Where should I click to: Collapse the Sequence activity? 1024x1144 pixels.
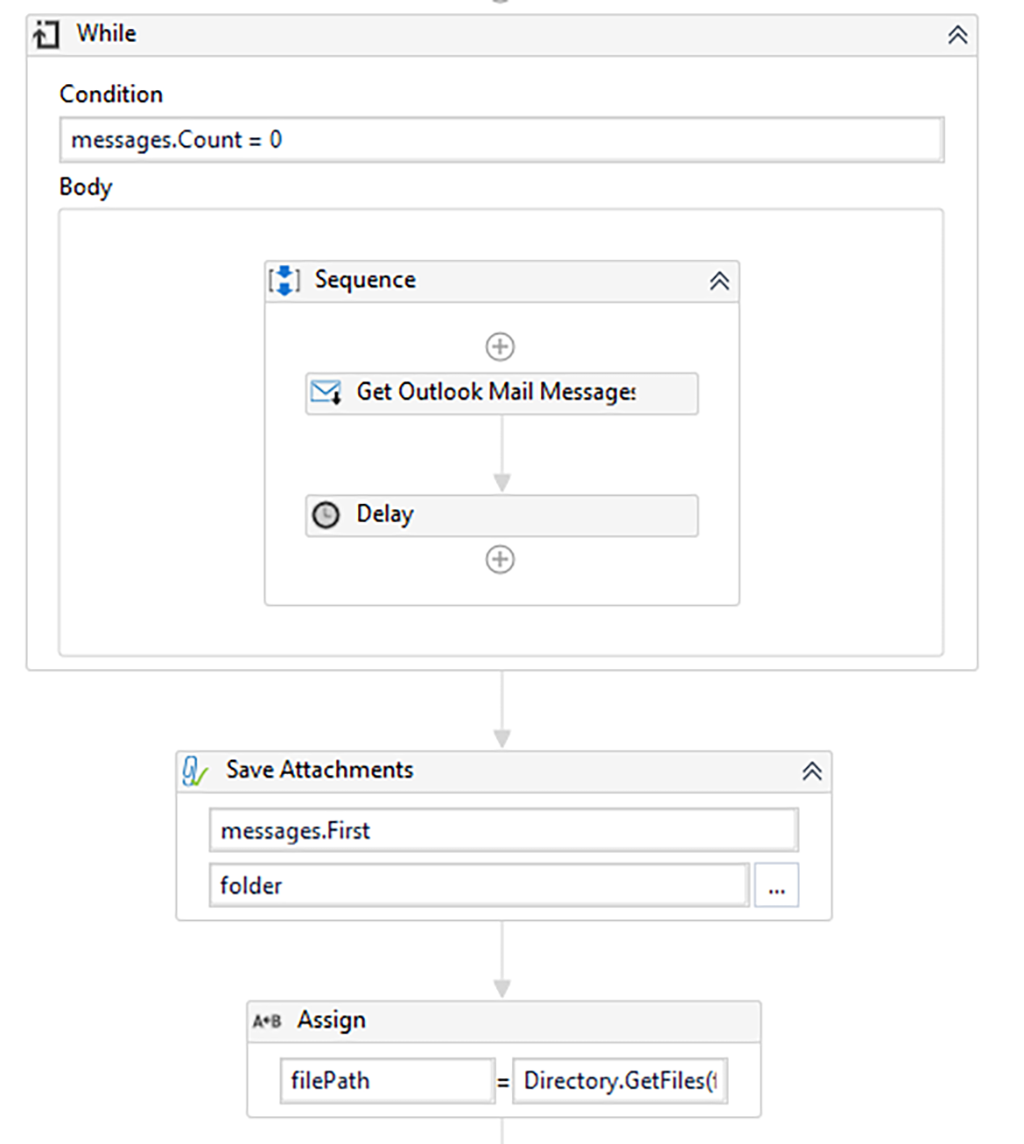[x=719, y=281]
